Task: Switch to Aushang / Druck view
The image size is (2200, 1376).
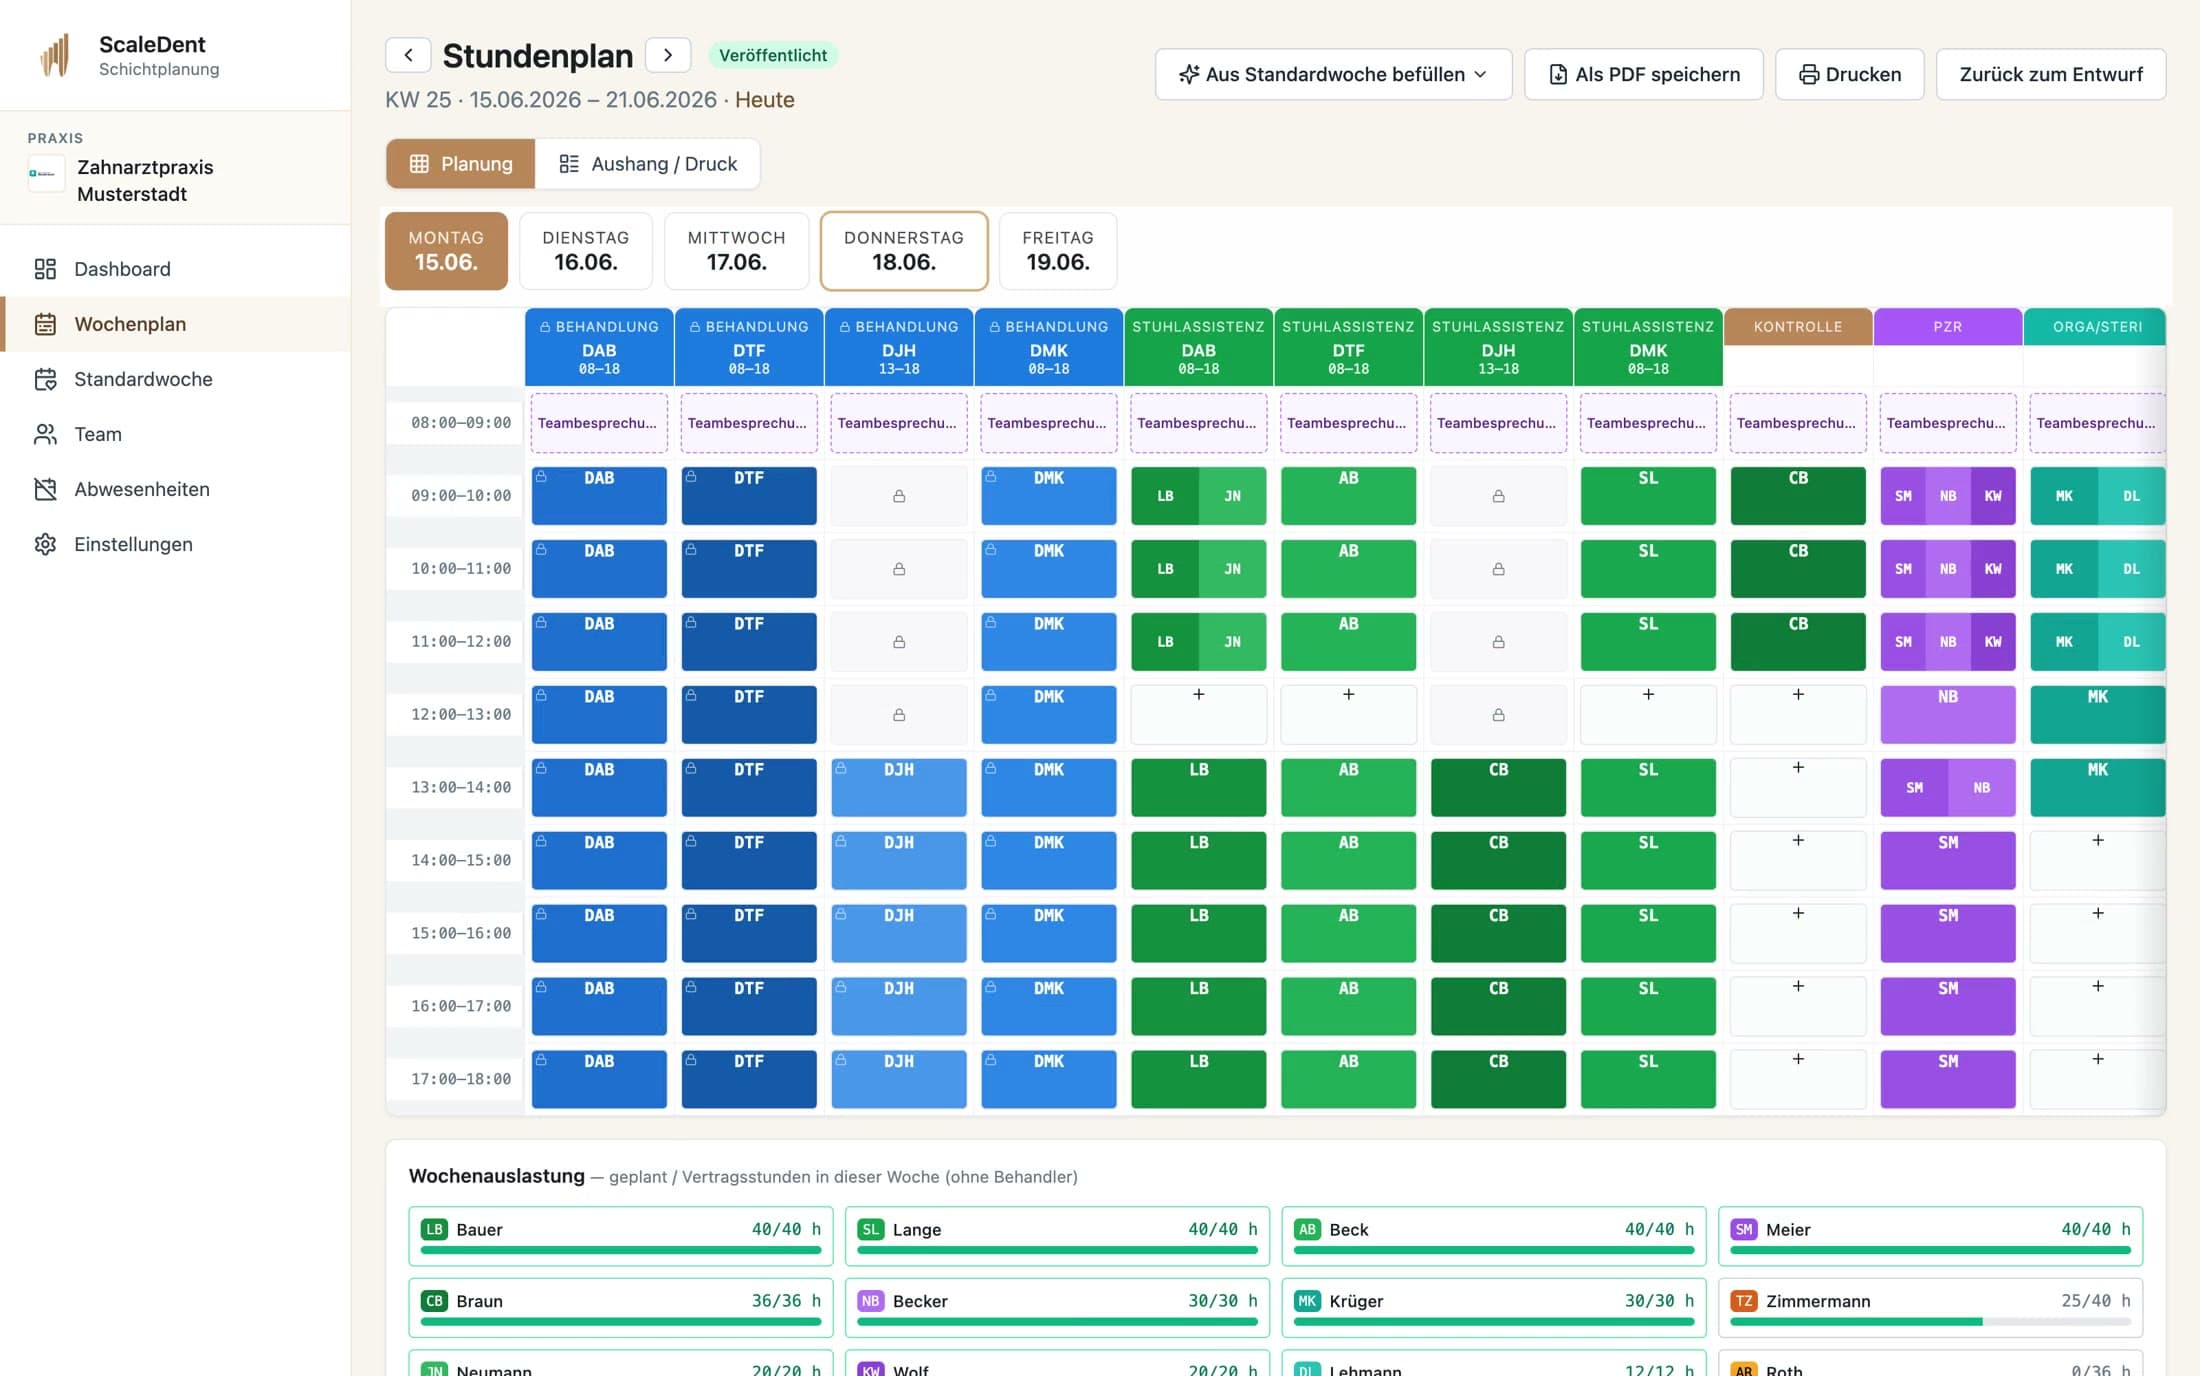Action: click(x=648, y=163)
